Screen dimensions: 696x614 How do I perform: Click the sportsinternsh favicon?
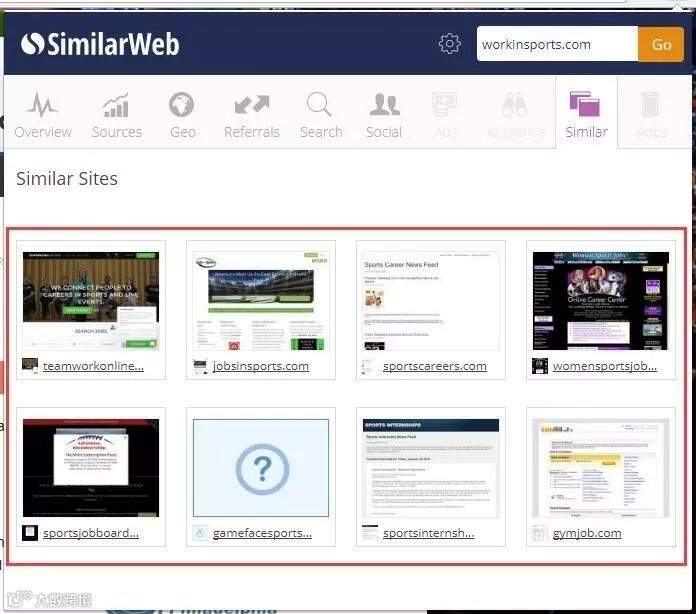coord(370,533)
